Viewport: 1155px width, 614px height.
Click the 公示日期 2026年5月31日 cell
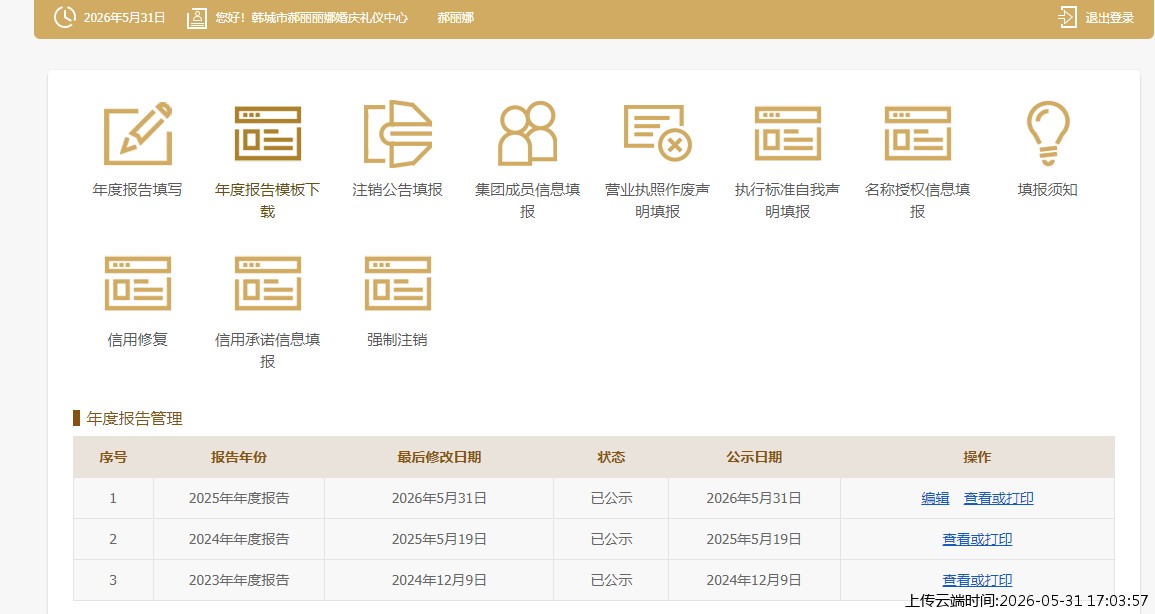click(754, 498)
